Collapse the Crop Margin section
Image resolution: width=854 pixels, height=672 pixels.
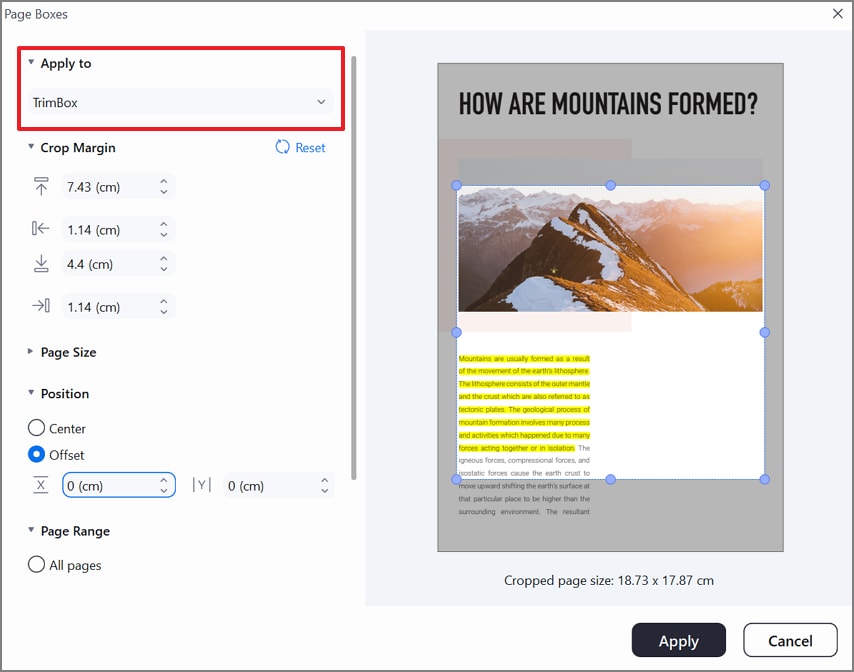(30, 147)
